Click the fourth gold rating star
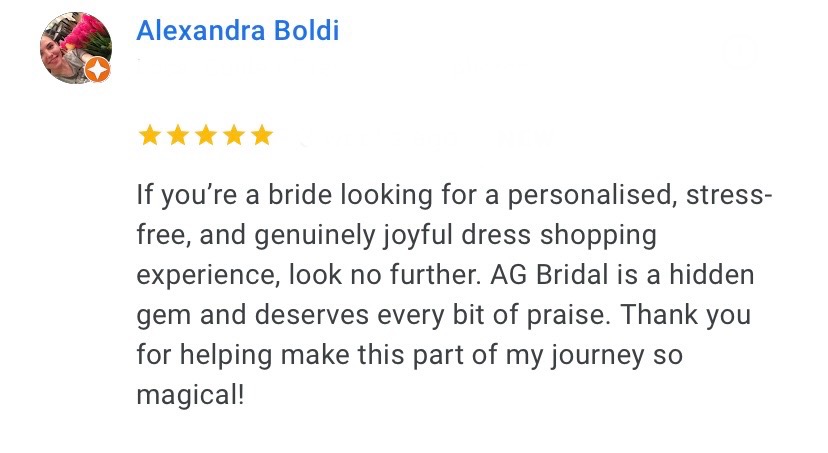 [234, 135]
